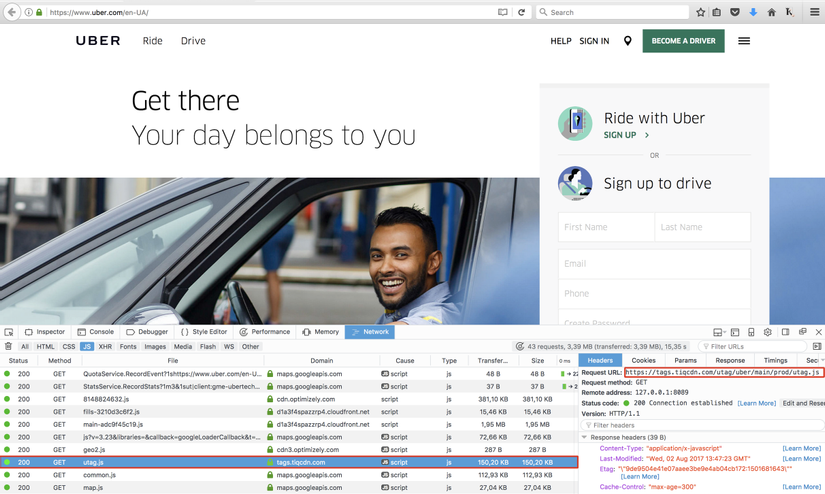Toggle responsive design mode icon
The width and height of the screenshot is (825, 494).
(751, 332)
